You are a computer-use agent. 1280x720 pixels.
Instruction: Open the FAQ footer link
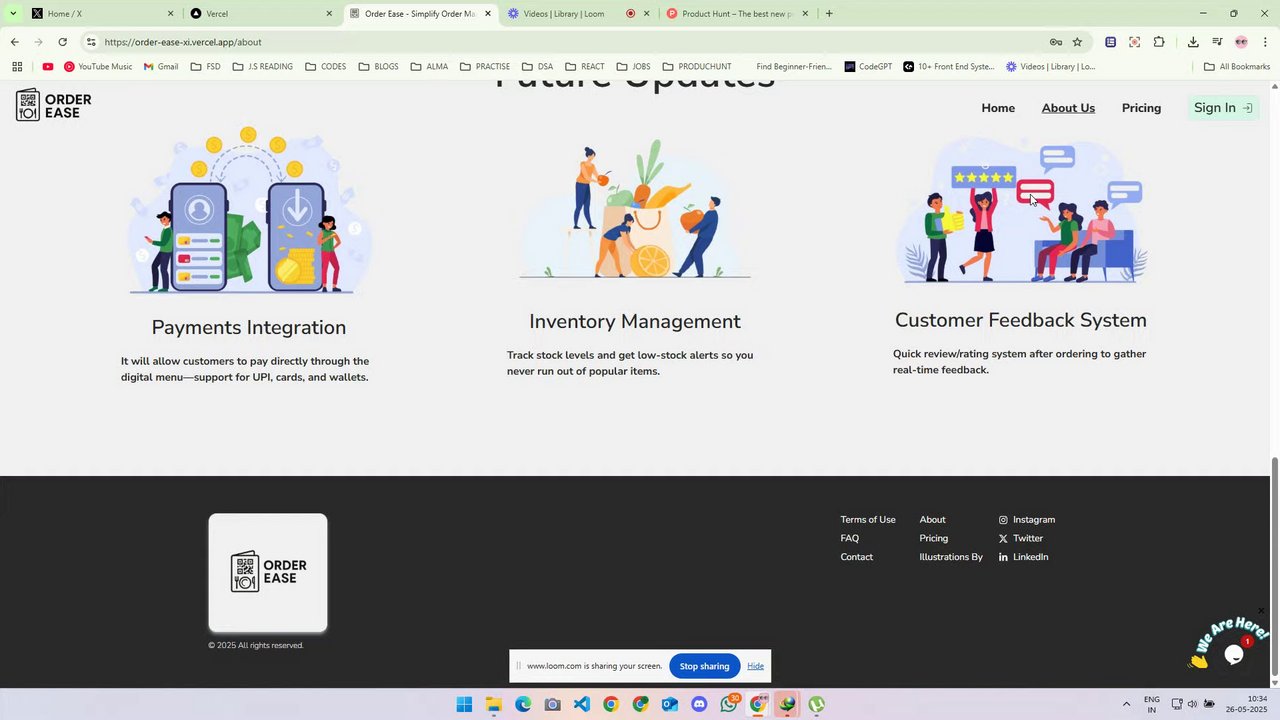tap(850, 538)
